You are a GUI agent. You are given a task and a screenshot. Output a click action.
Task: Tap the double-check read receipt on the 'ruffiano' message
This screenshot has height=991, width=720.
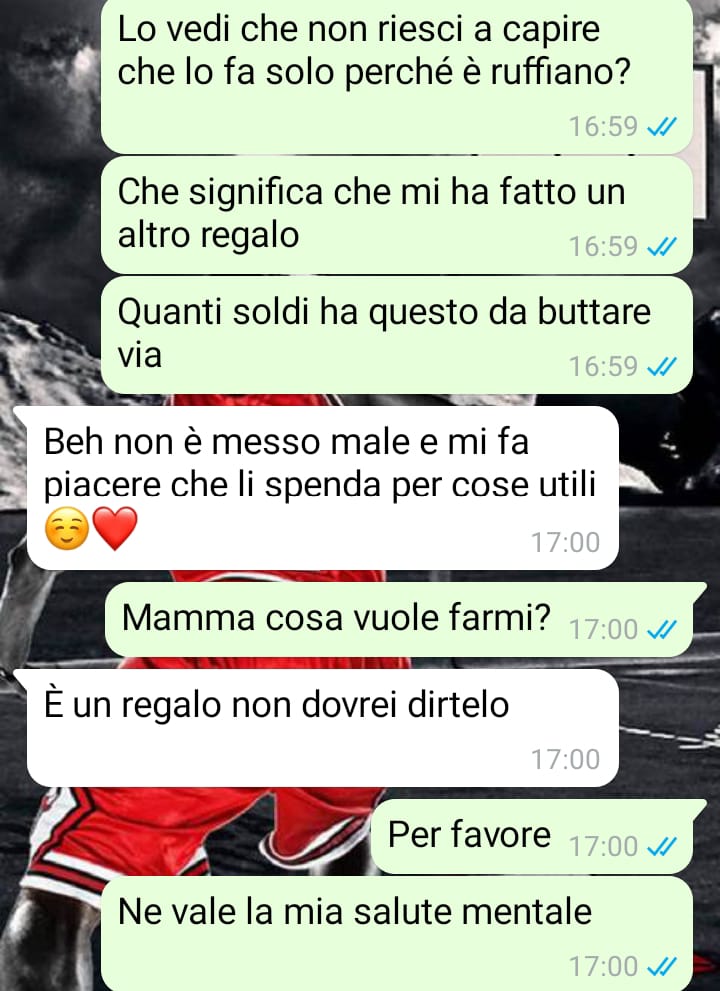[x=662, y=127]
